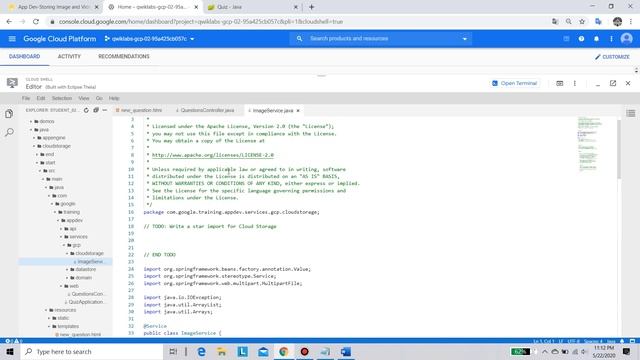The height and width of the screenshot is (360, 640).
Task: Open File Explorer from taskbar
Action: 222,351
